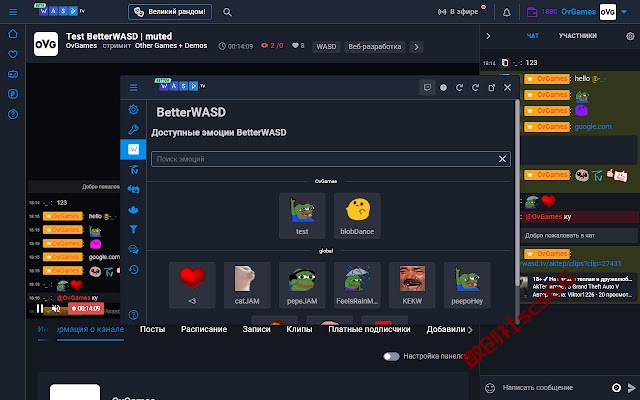Open the FFZ cloud-shaped icon in BetterWASD sidebar
Image resolution: width=640 pixels, height=400 pixels.
click(x=133, y=210)
